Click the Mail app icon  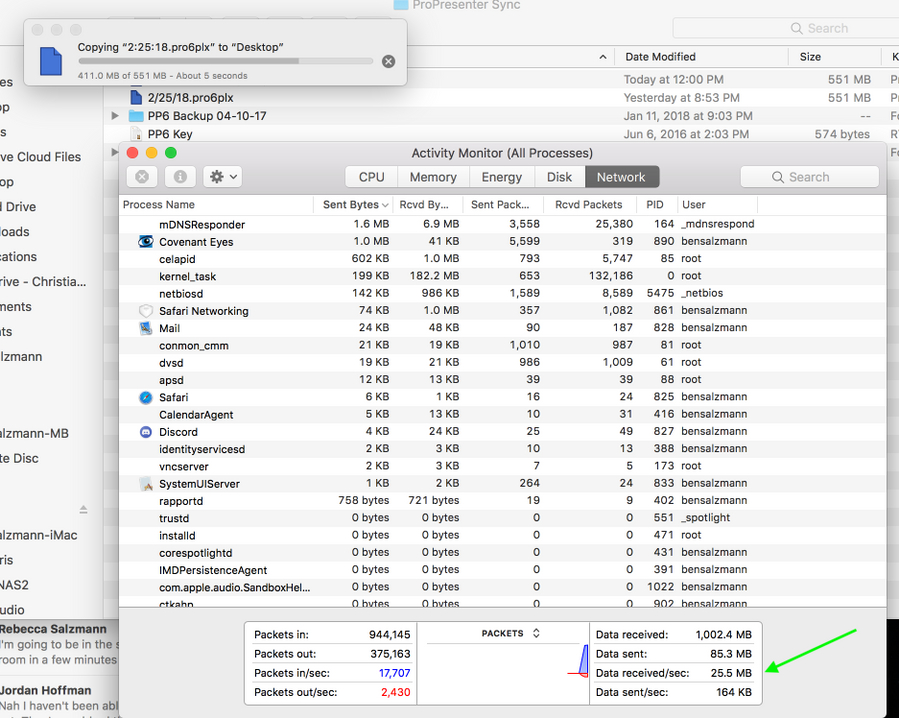coord(146,328)
